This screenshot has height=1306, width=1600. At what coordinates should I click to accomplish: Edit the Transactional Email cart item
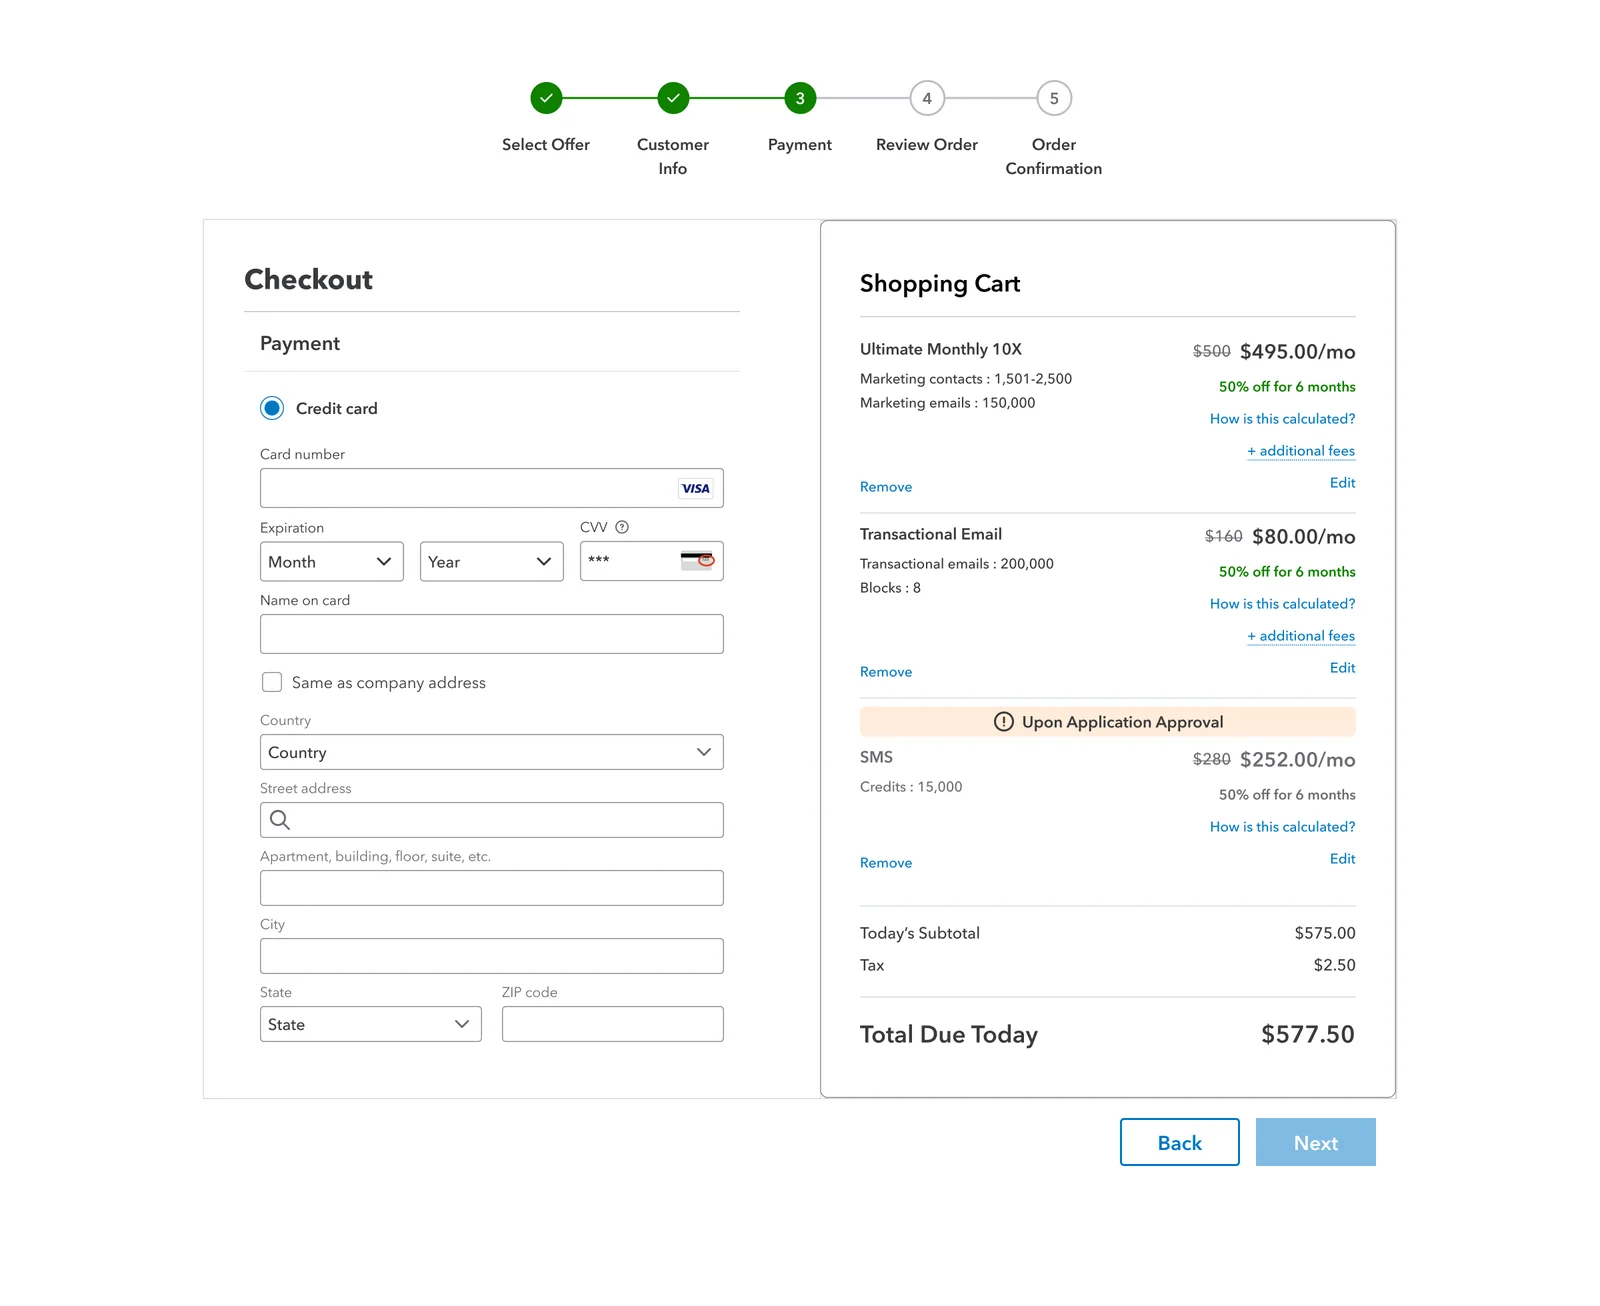(1343, 667)
